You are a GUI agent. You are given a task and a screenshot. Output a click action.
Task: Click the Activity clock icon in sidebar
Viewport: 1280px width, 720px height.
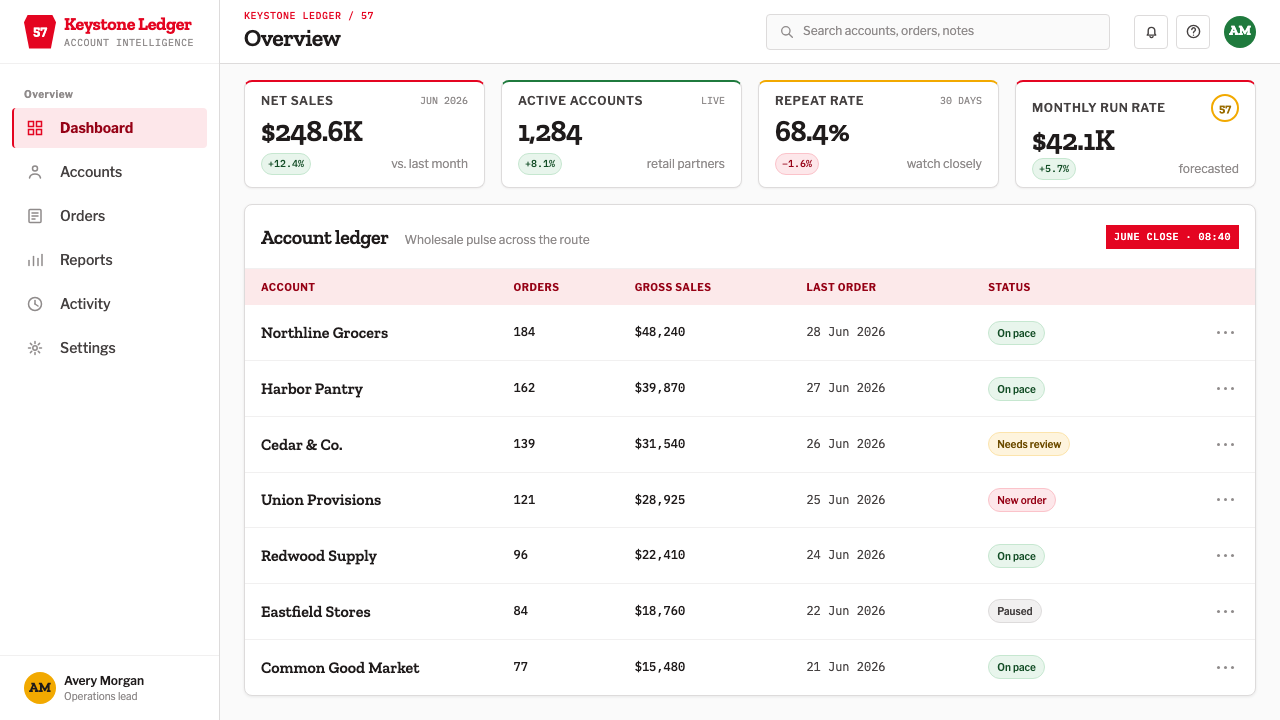click(35, 304)
